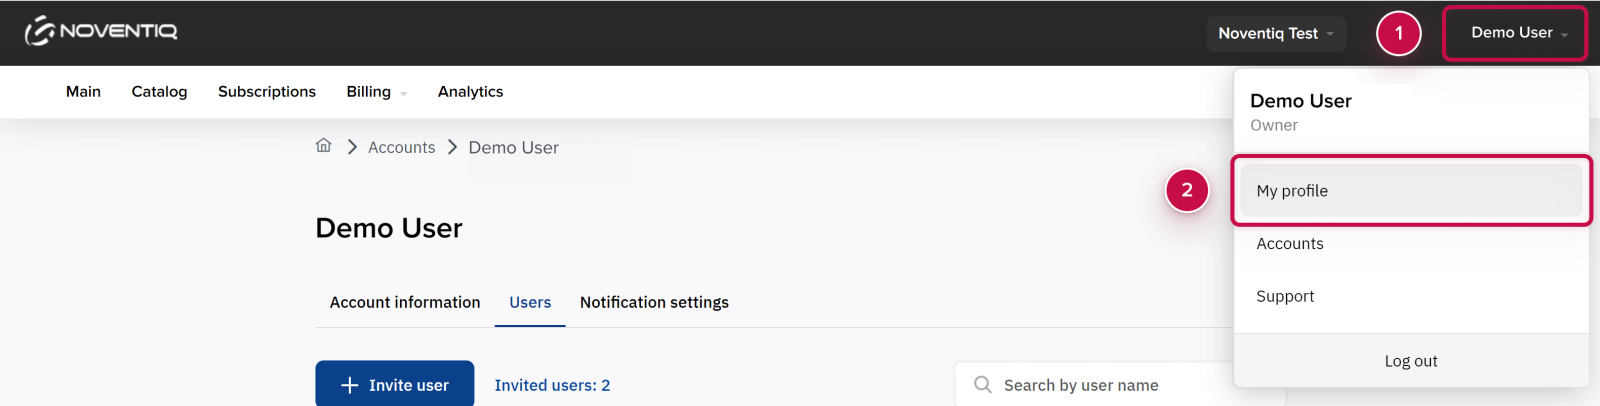
Task: Focus the Search by user name field
Action: point(1110,385)
